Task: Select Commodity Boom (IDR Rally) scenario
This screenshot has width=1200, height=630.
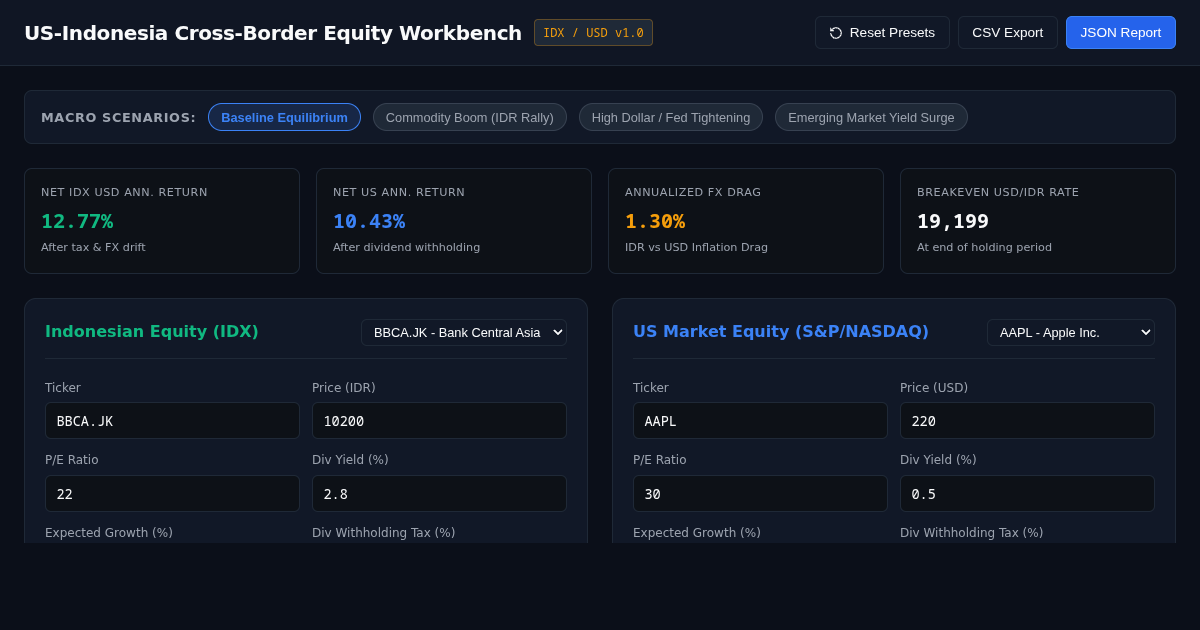Action: coord(470,117)
